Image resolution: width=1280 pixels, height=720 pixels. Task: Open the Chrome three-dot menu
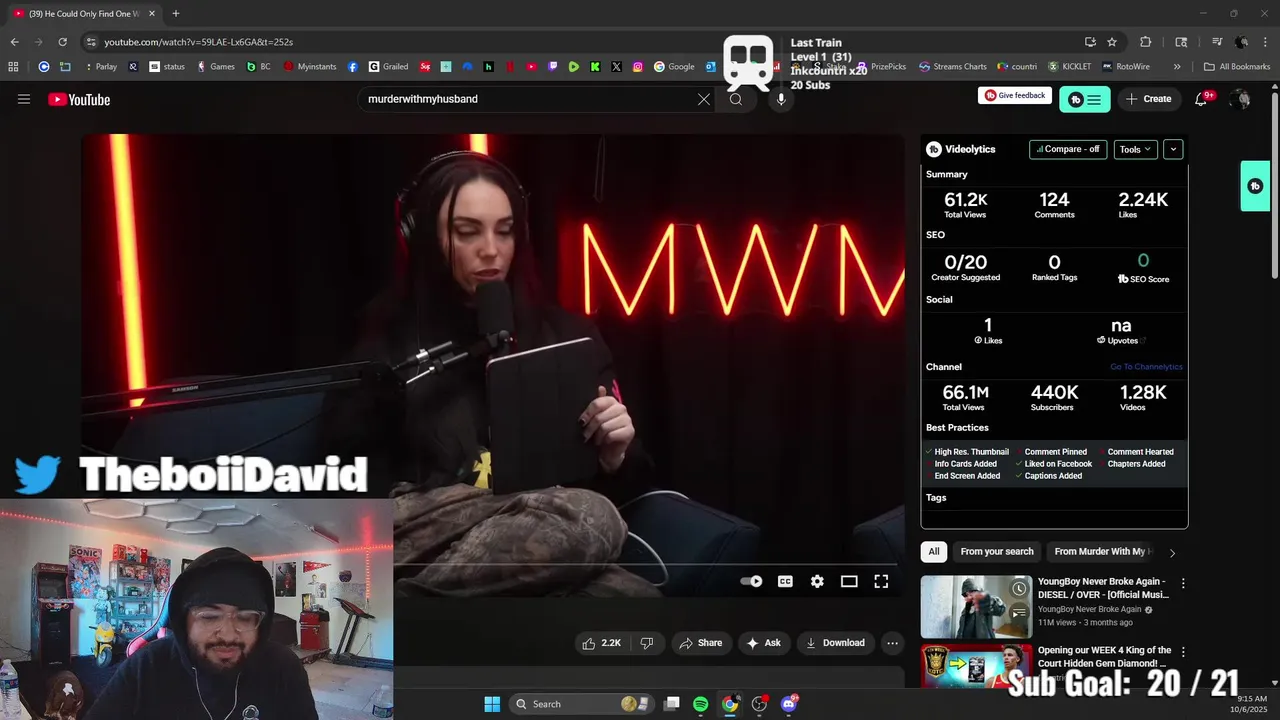[x=1266, y=42]
